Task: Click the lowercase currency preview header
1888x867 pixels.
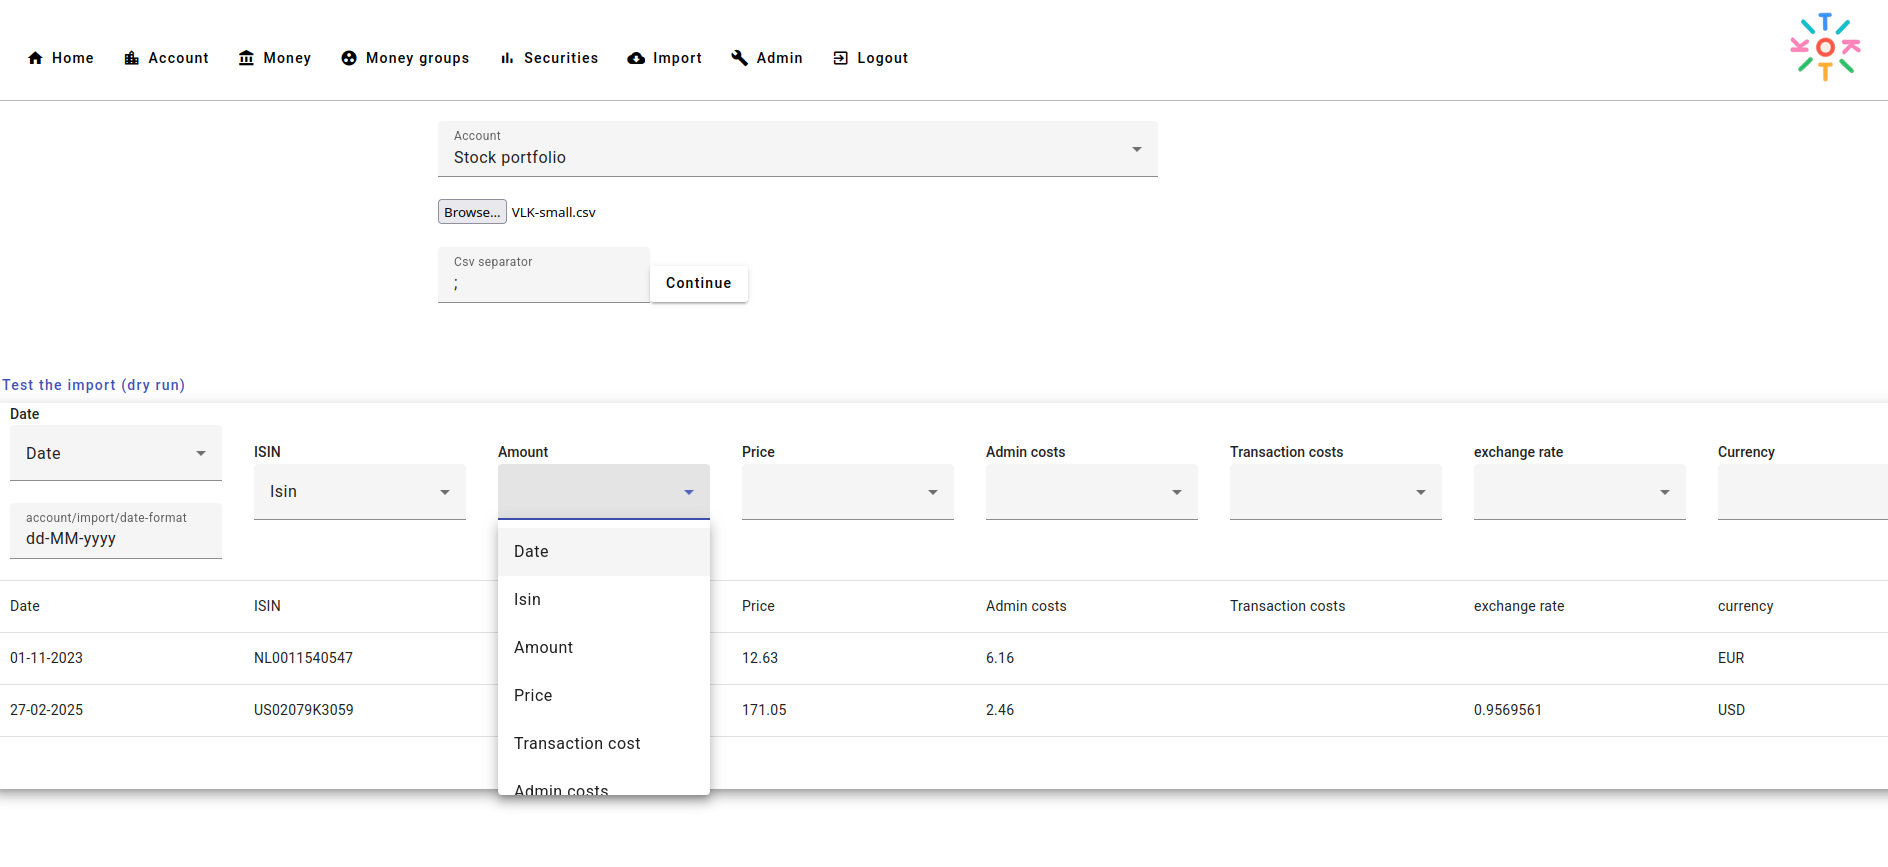Action: pos(1745,606)
